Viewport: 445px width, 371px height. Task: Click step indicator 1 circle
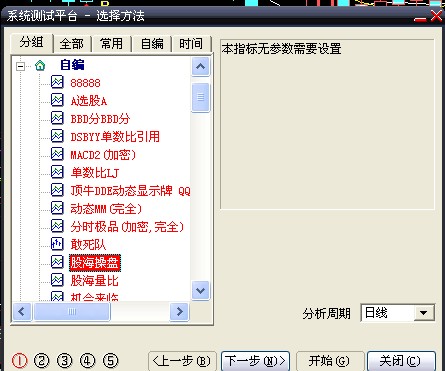point(20,361)
